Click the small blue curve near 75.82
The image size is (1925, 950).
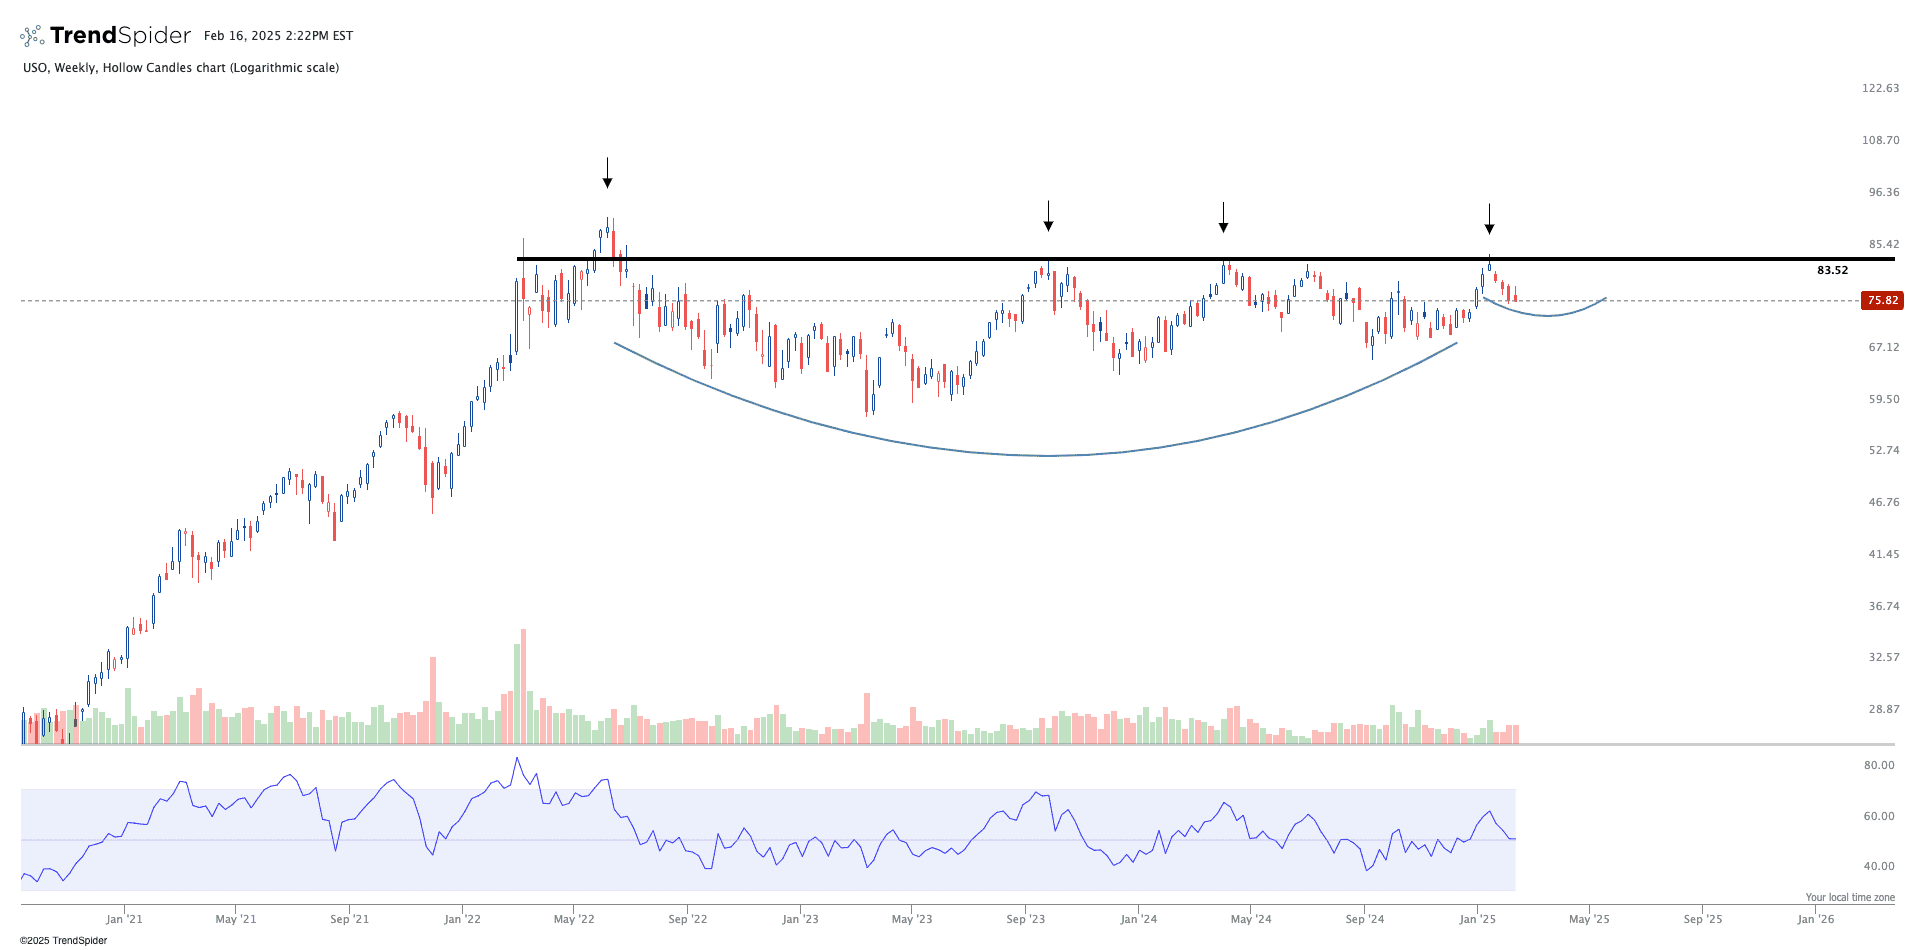1548,315
